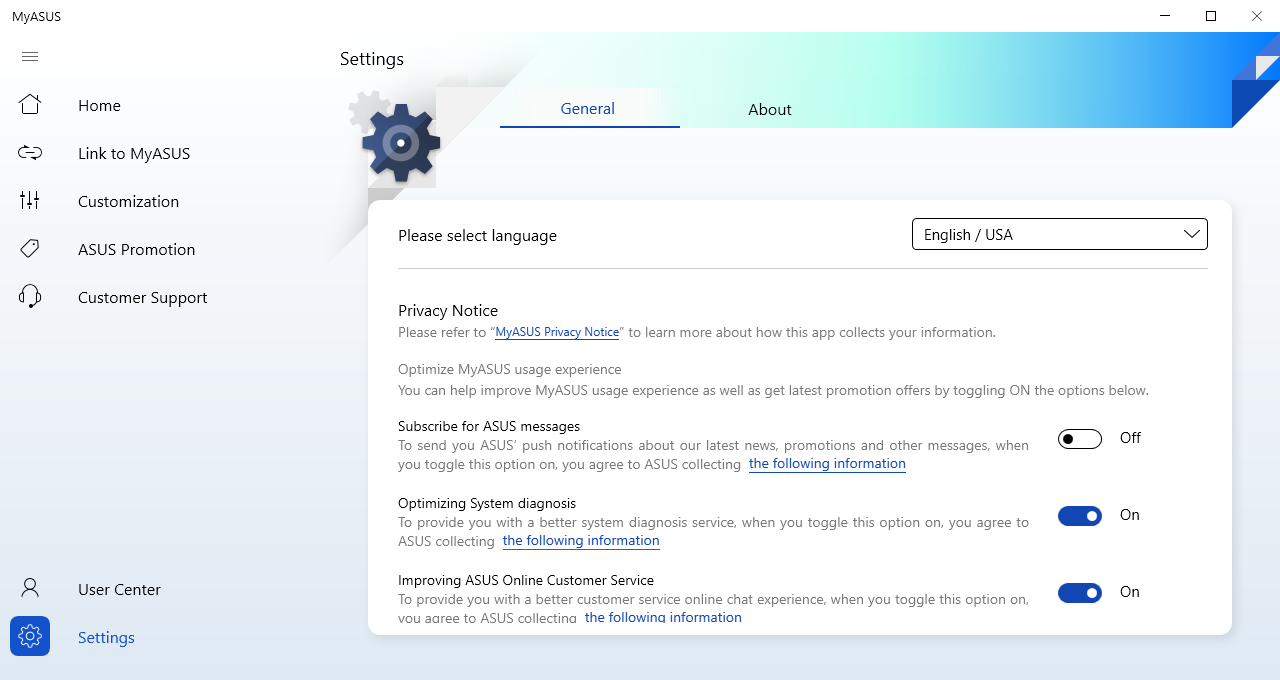Click the "Please select language" label
This screenshot has height=680, width=1280.
[477, 235]
